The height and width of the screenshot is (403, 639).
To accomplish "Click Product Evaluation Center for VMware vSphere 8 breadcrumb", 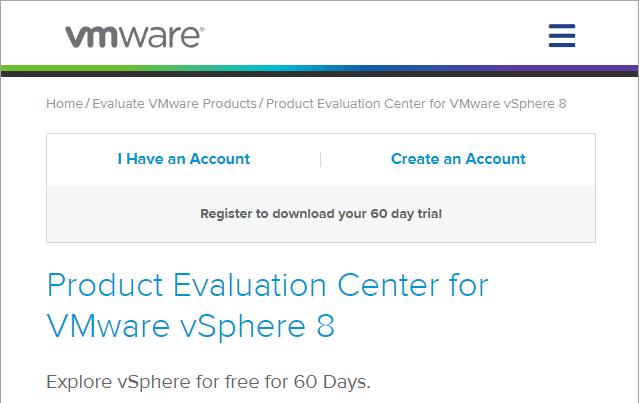I will 416,104.
